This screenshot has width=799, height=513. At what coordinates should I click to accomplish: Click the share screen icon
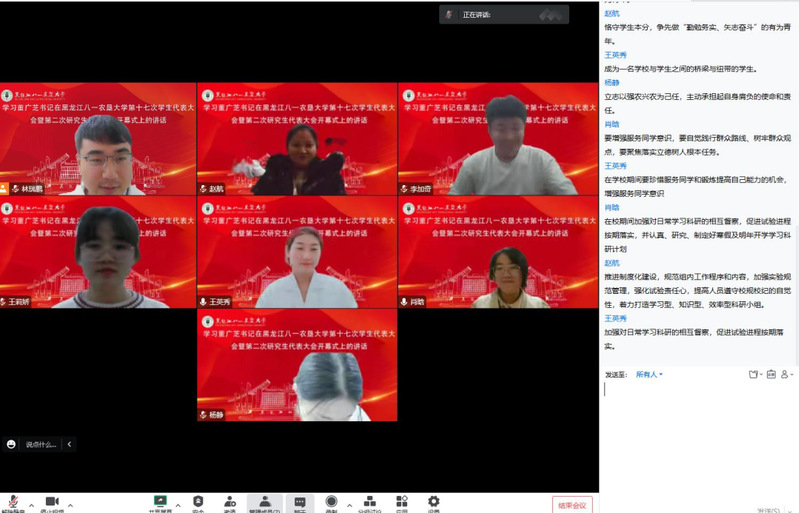click(x=160, y=502)
